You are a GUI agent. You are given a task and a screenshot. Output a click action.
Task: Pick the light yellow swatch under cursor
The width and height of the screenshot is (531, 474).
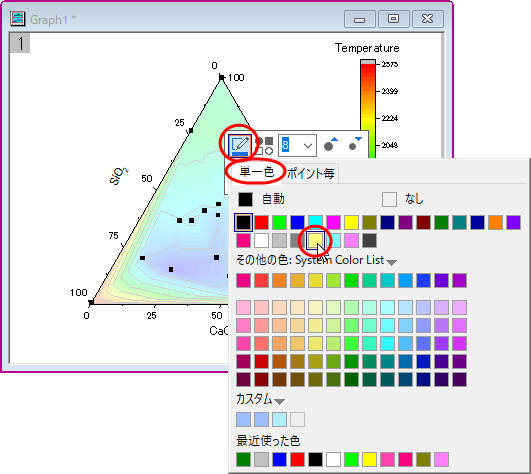coord(315,240)
